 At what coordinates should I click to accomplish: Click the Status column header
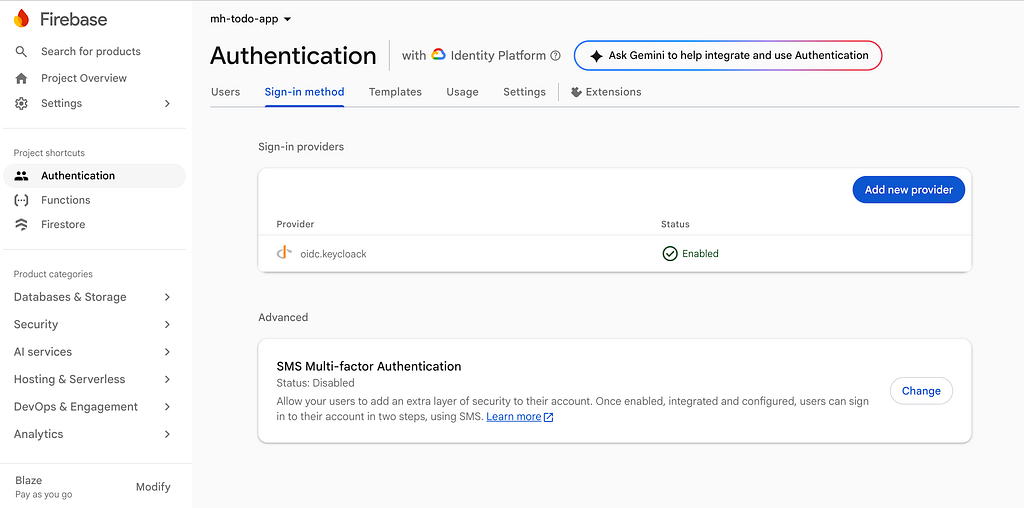(x=675, y=224)
